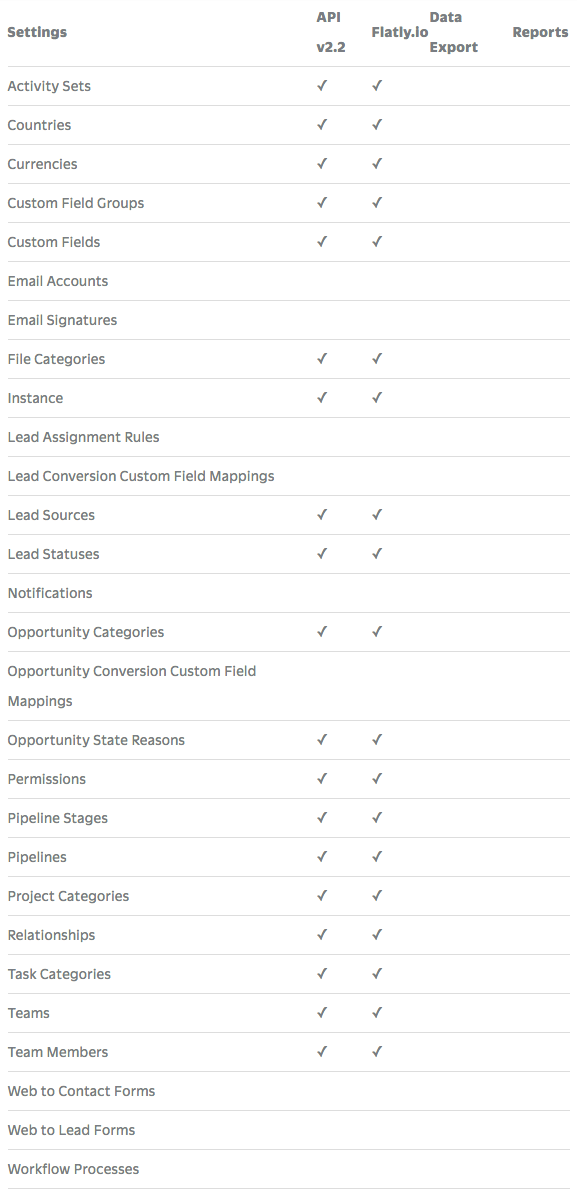This screenshot has width=577, height=1193.
Task: Click the API v2.2 checkmark for Opportunity Categories
Action: pos(322,632)
